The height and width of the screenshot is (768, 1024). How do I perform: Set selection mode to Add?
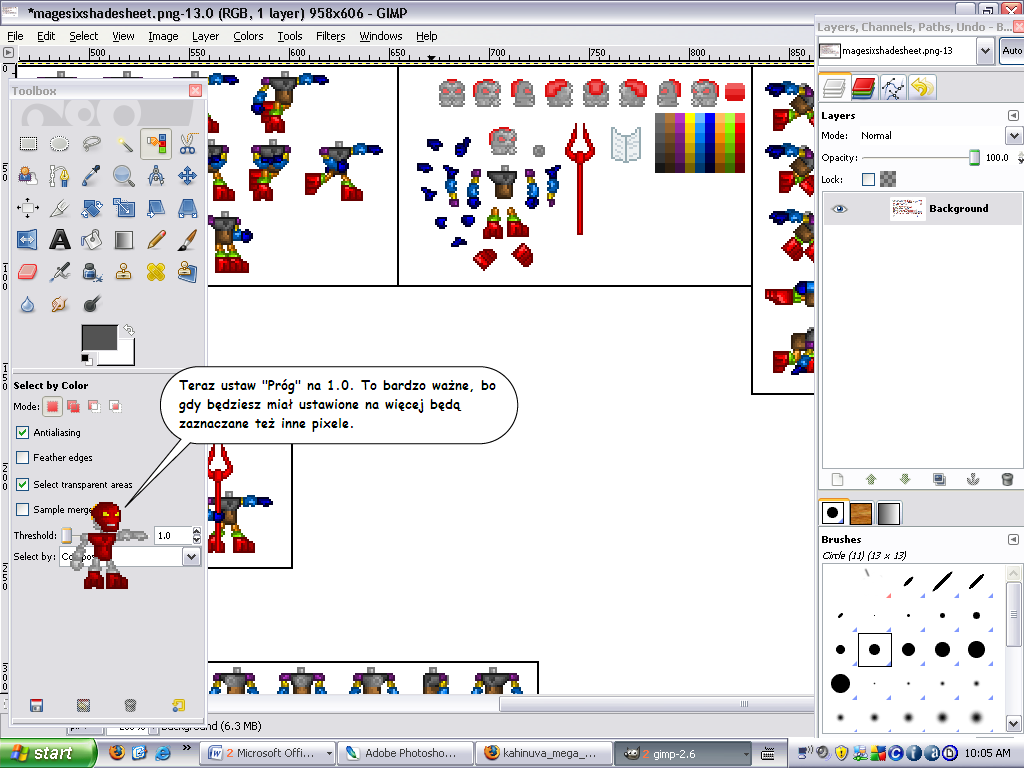coord(73,406)
